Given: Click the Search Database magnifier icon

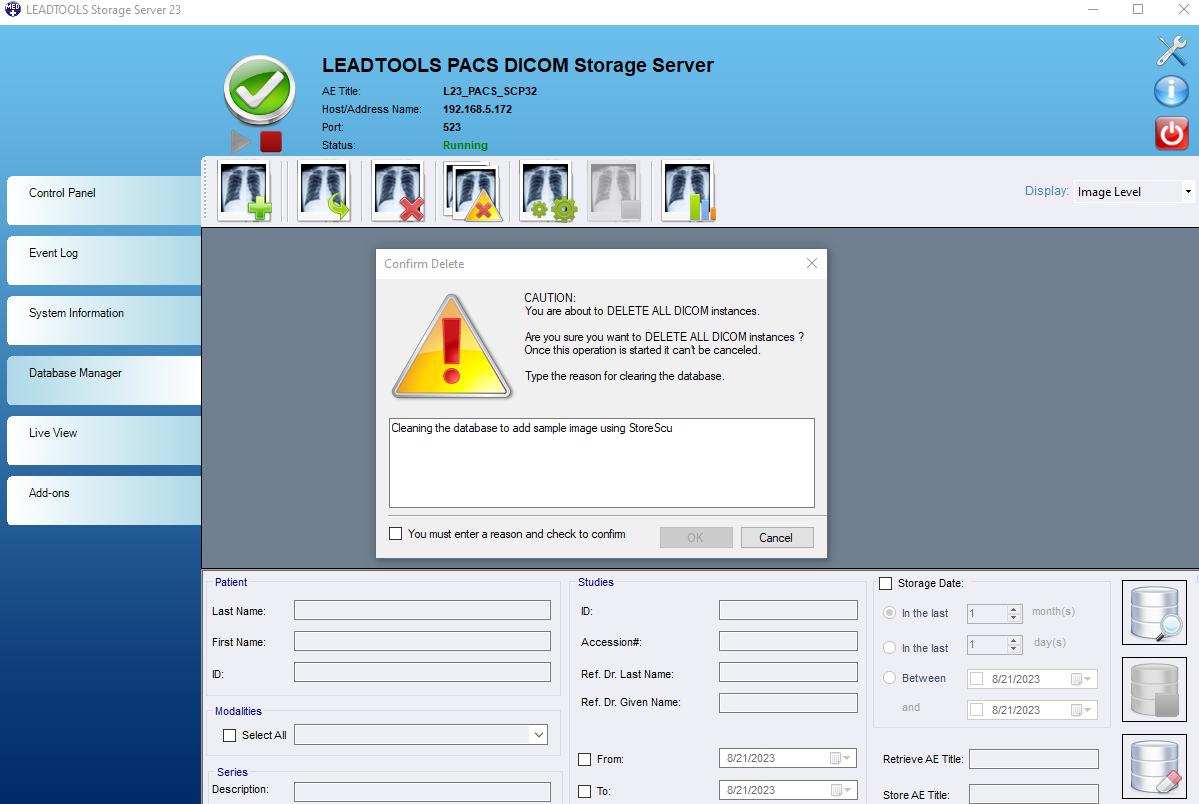Looking at the screenshot, I should (x=1154, y=612).
